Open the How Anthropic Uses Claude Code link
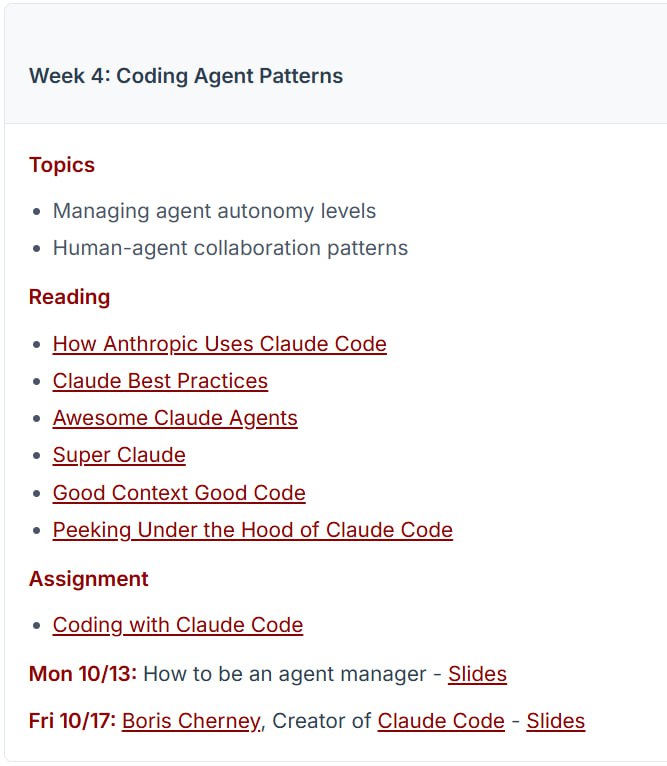This screenshot has width=667, height=766. [219, 344]
